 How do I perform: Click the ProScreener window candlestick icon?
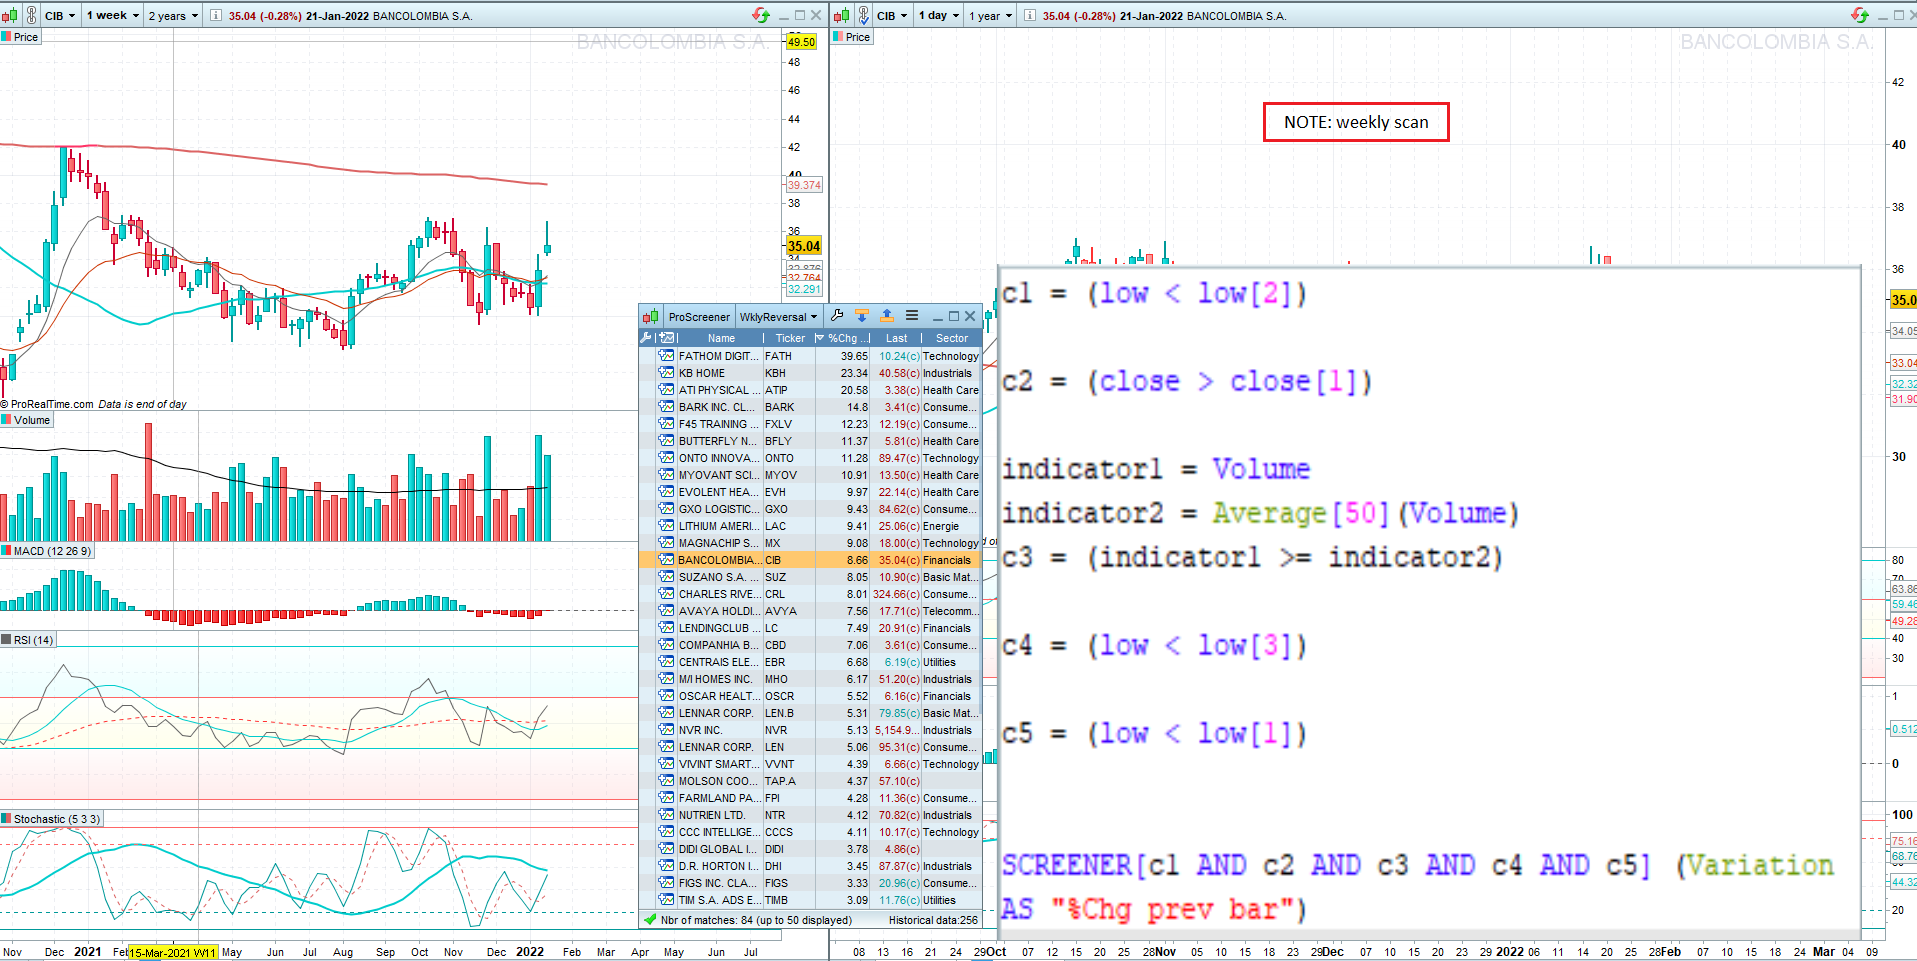coord(650,317)
